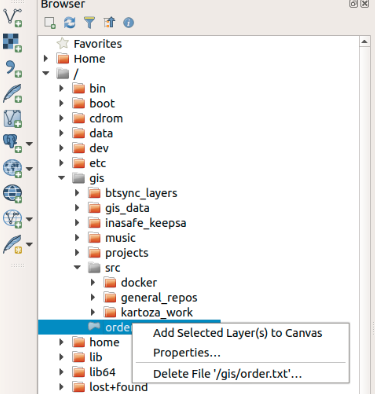Image resolution: width=375 pixels, height=394 pixels.
Task: Select the Favorites item
Action: tap(98, 44)
